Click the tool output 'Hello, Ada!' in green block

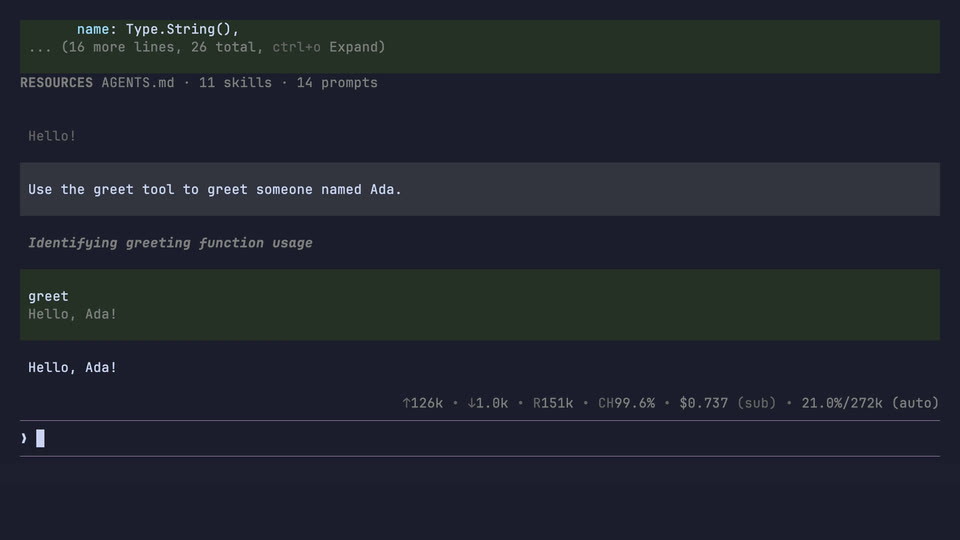[x=72, y=314]
